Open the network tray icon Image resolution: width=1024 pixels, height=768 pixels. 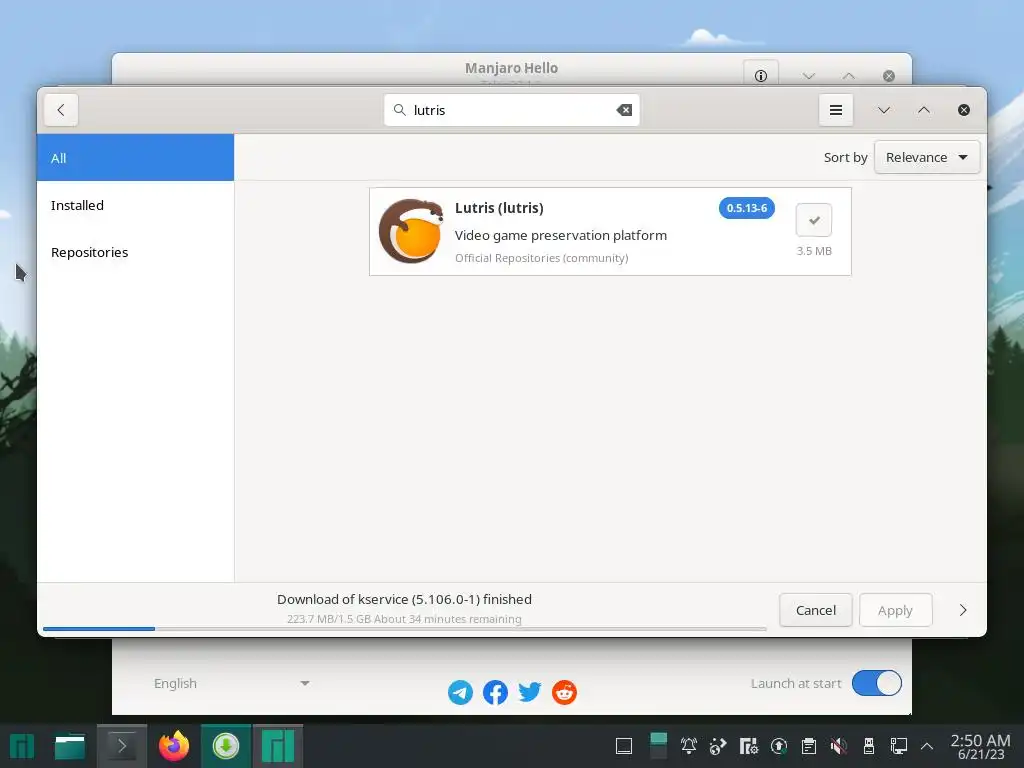899,746
